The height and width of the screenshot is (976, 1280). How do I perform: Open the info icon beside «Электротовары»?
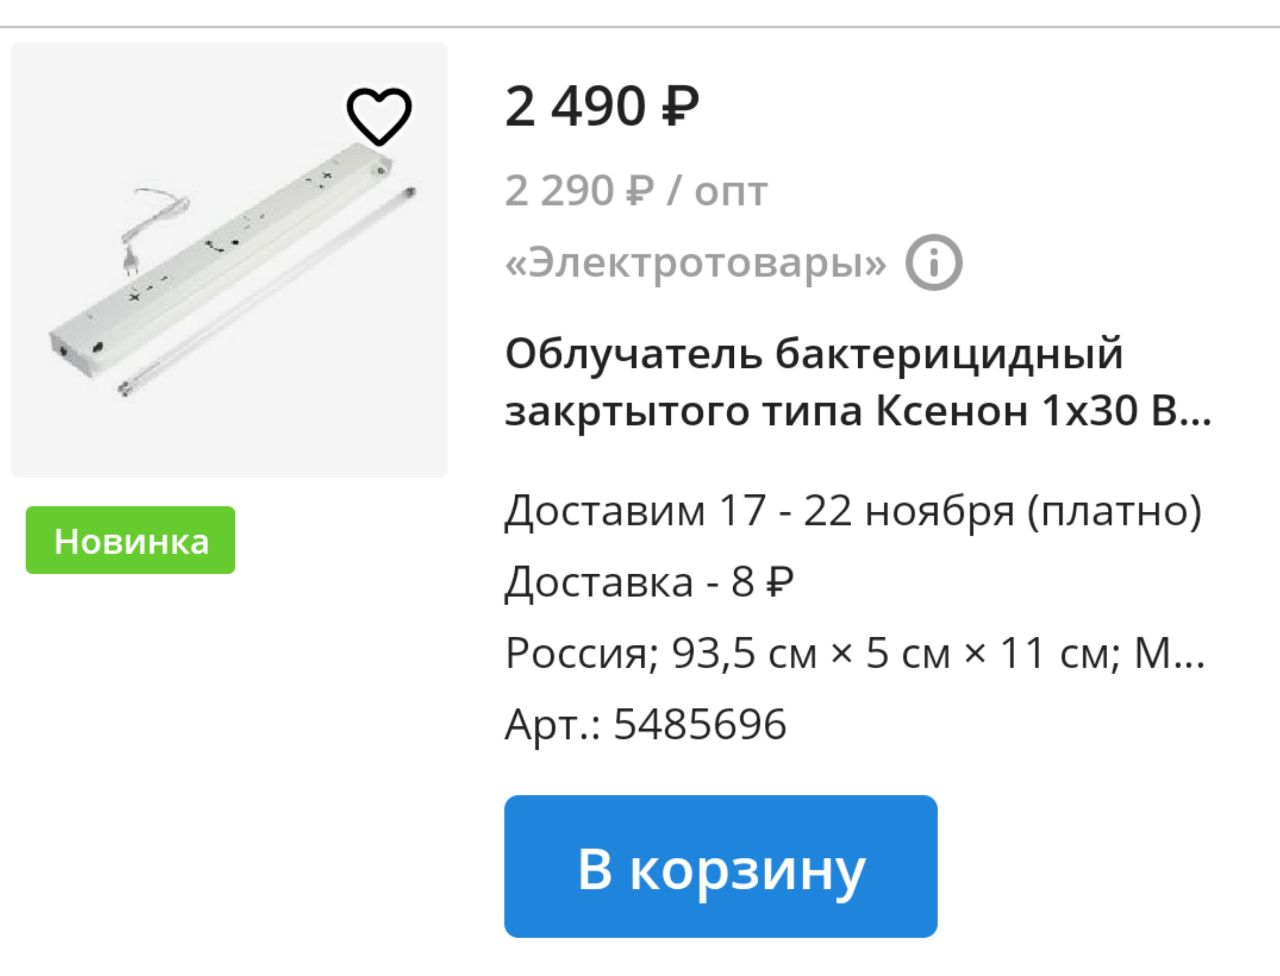[x=934, y=263]
